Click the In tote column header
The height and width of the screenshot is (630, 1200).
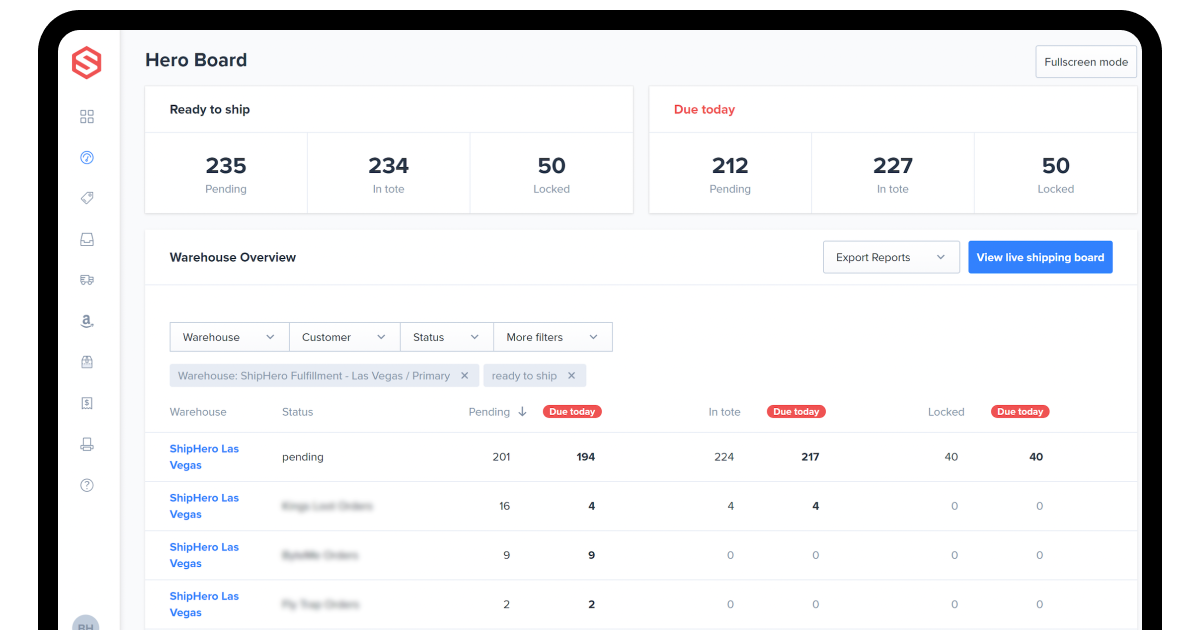[725, 412]
